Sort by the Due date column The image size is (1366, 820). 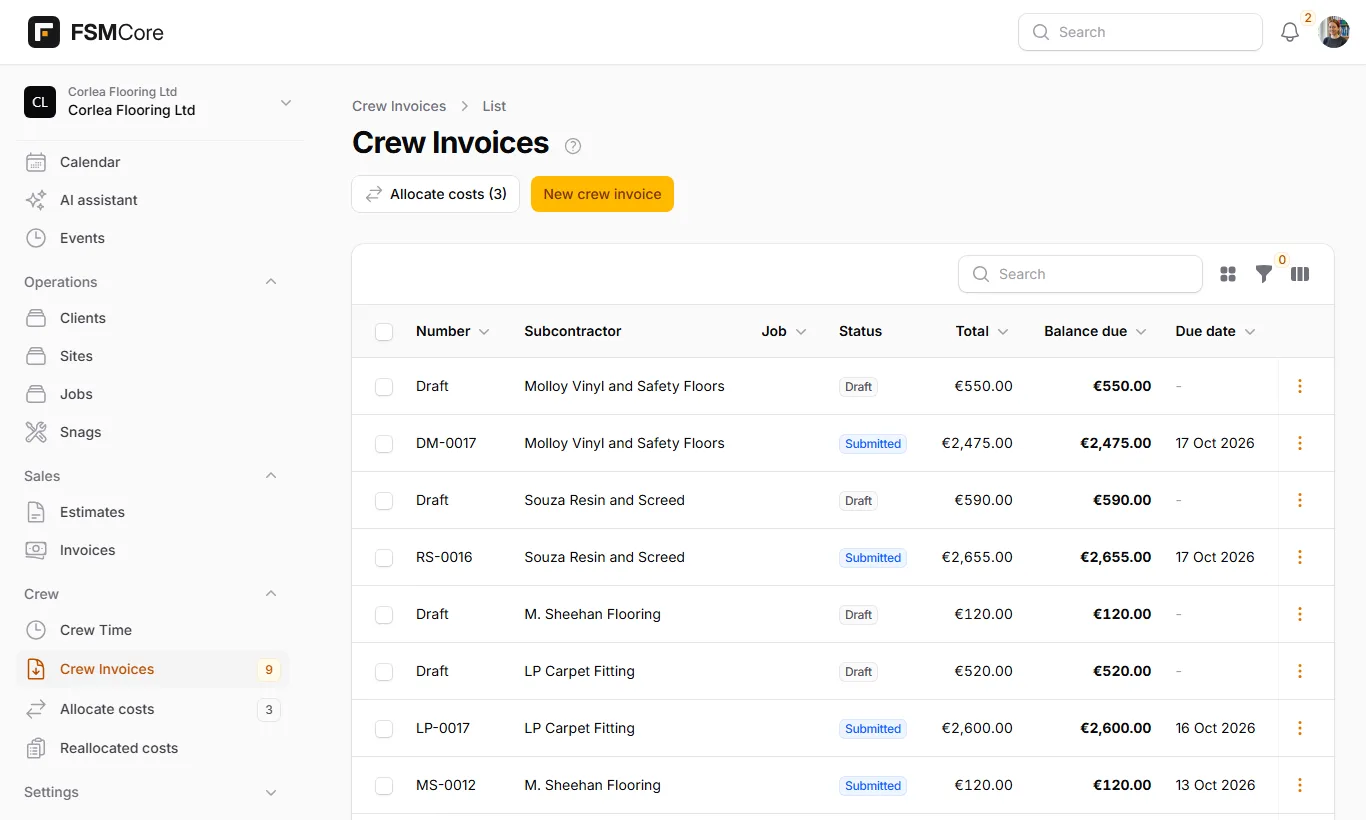point(1215,331)
